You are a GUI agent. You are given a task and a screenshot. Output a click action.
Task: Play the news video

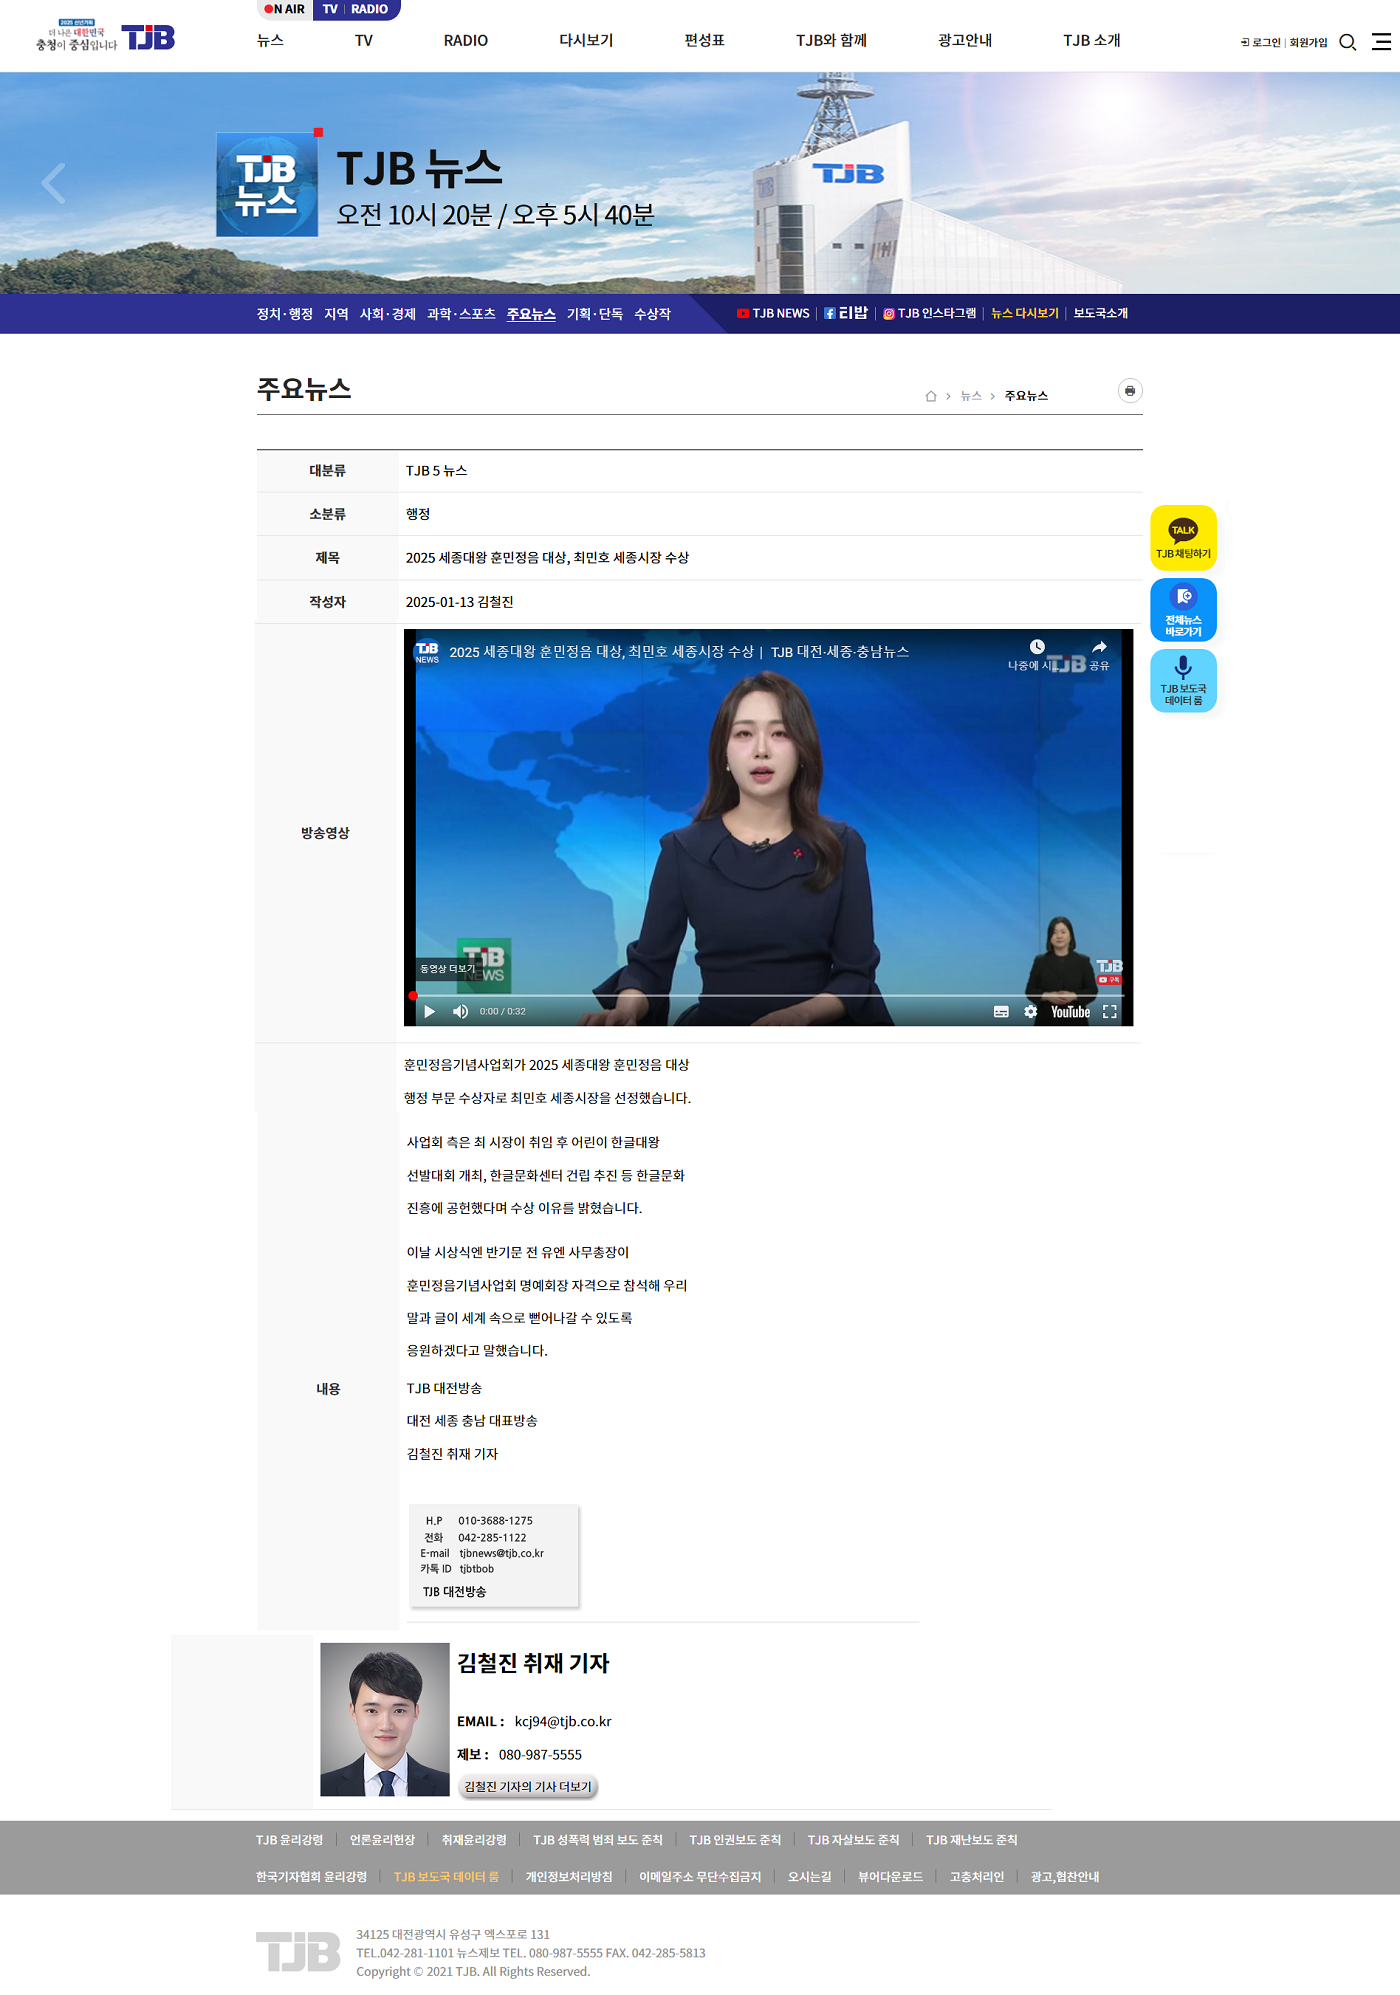tap(429, 1012)
